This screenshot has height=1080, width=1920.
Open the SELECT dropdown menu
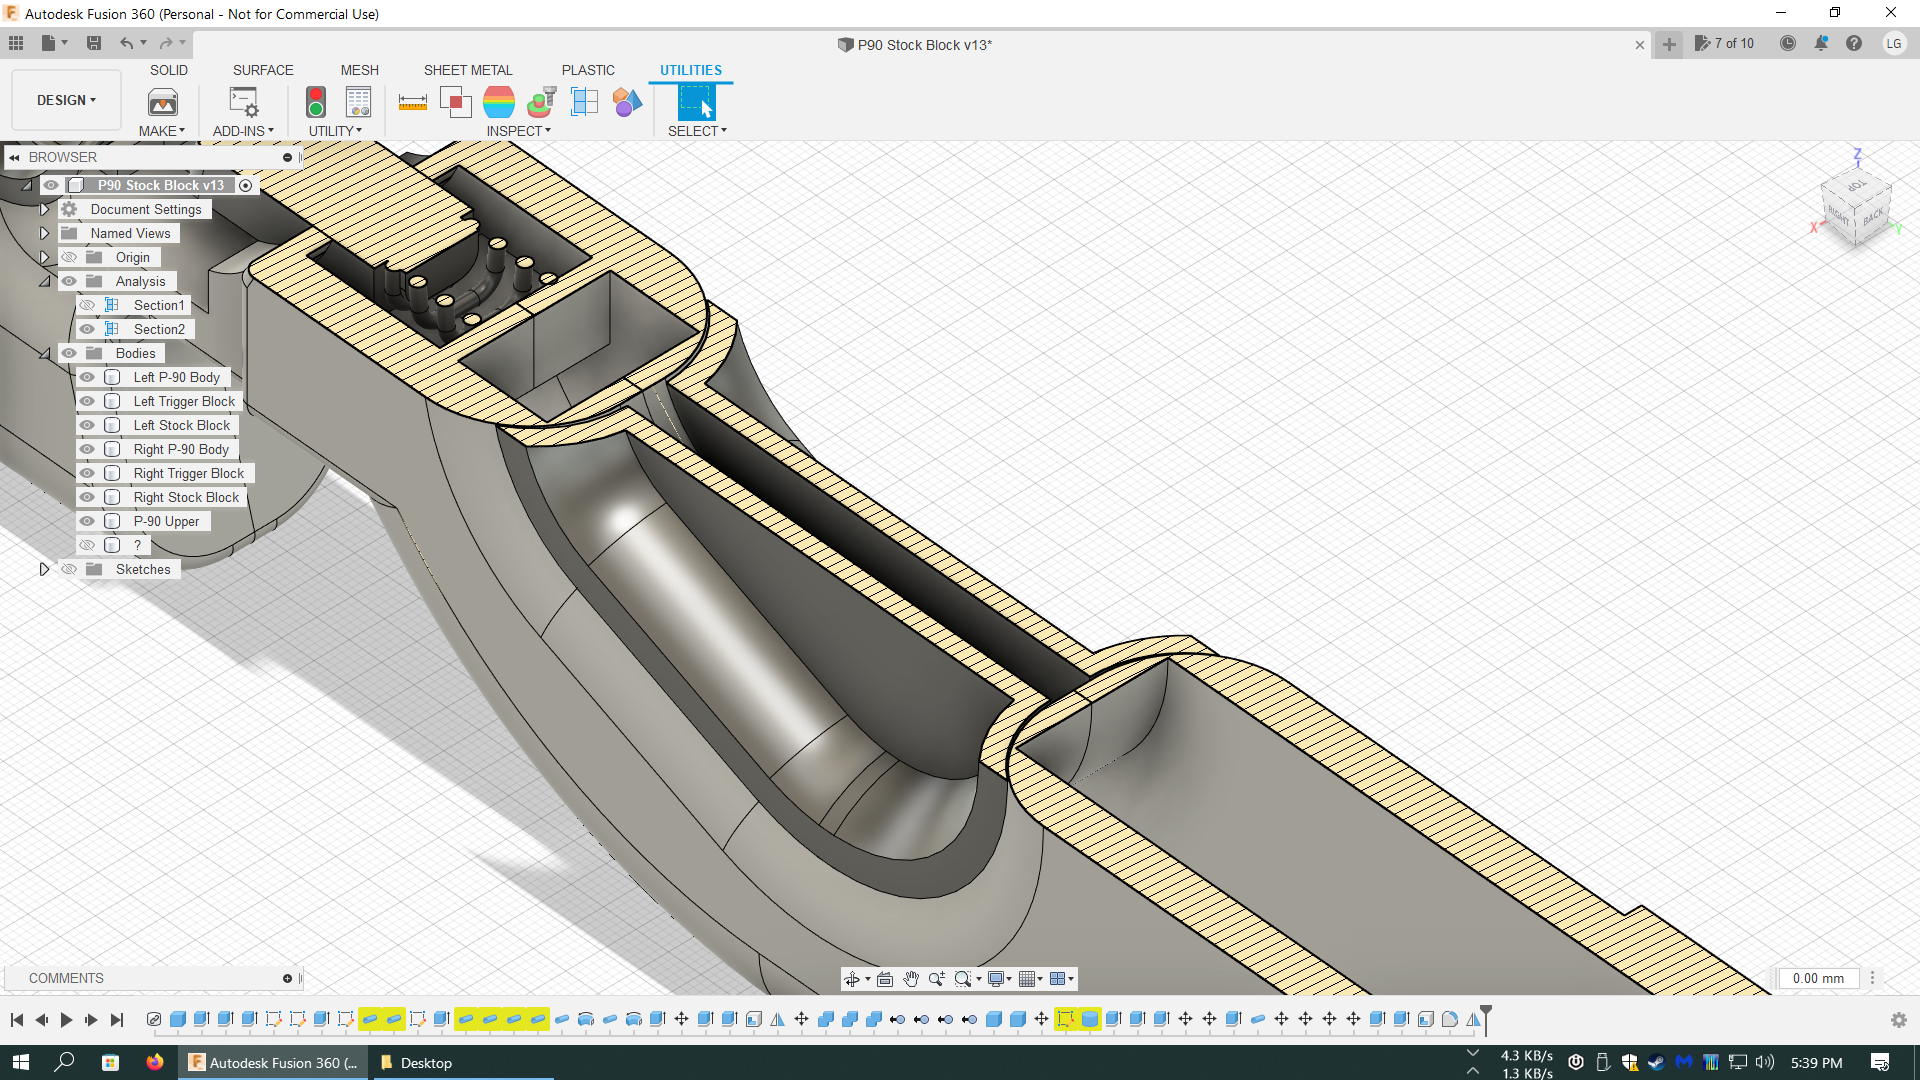pos(697,131)
